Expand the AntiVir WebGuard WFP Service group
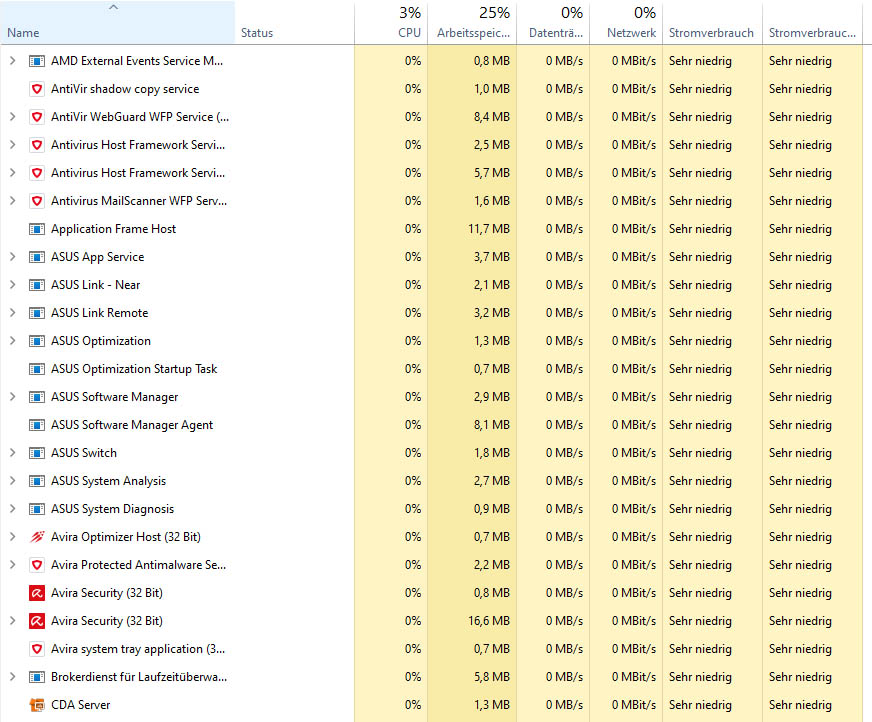 point(12,117)
